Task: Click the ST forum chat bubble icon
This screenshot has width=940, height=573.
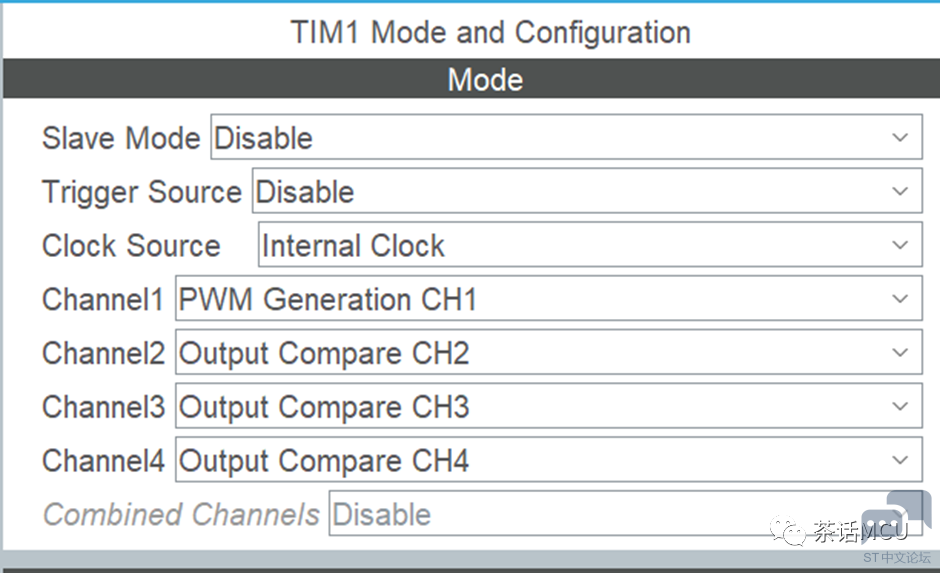Action: tap(896, 517)
